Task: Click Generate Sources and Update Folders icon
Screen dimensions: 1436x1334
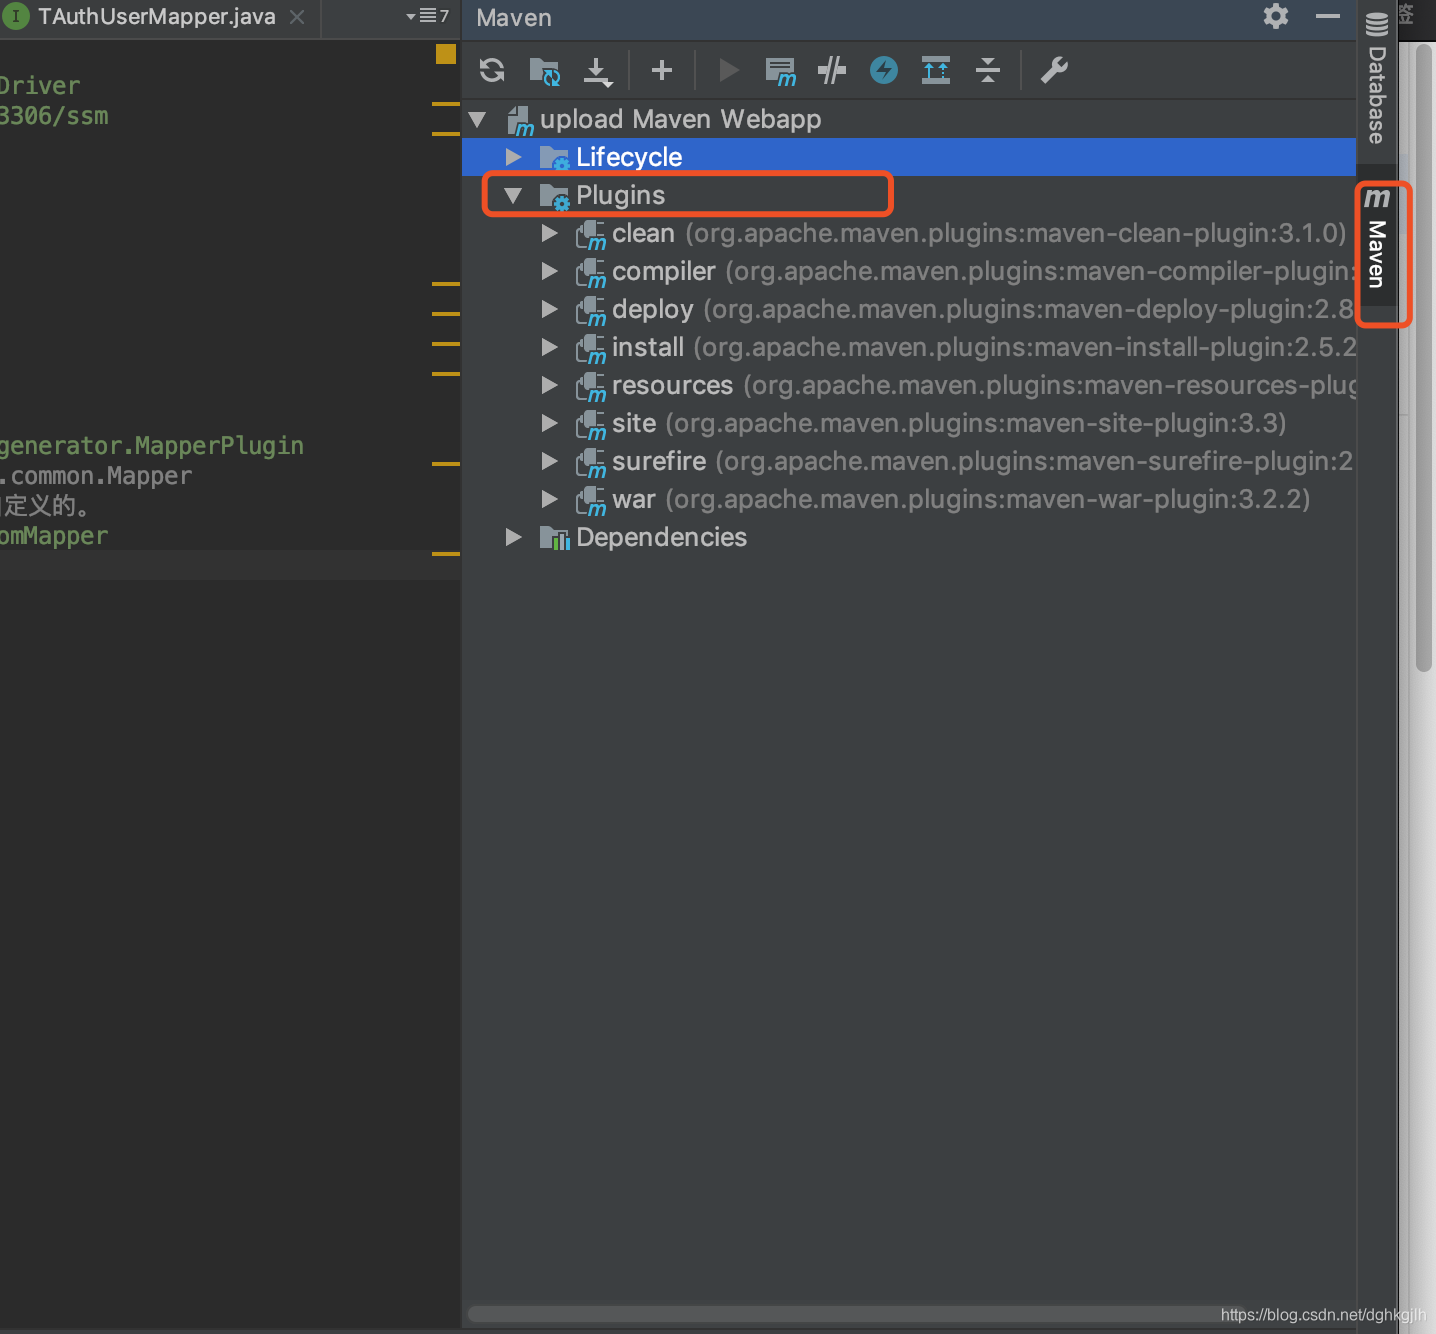Action: (544, 70)
